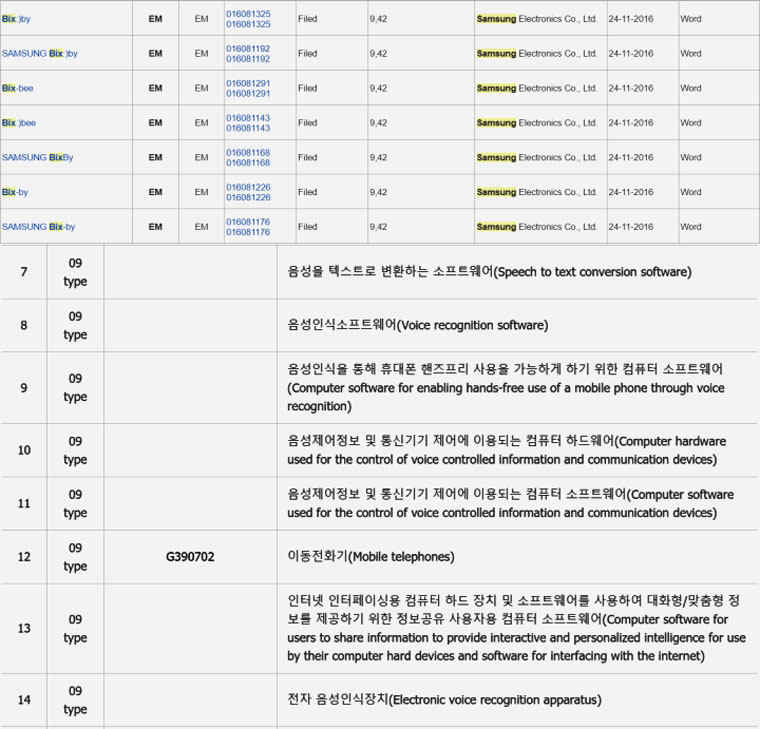Select row number 10
The image size is (760, 729).
(24, 450)
